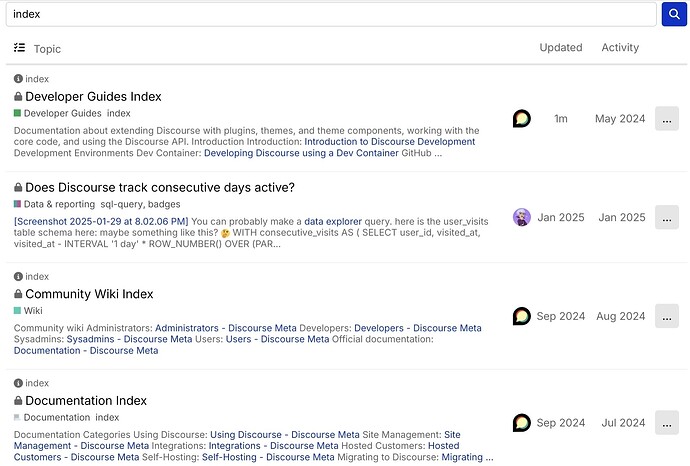Click the lock icon beside Community Wiki Index
This screenshot has height=466, width=690.
pyautogui.click(x=18, y=294)
